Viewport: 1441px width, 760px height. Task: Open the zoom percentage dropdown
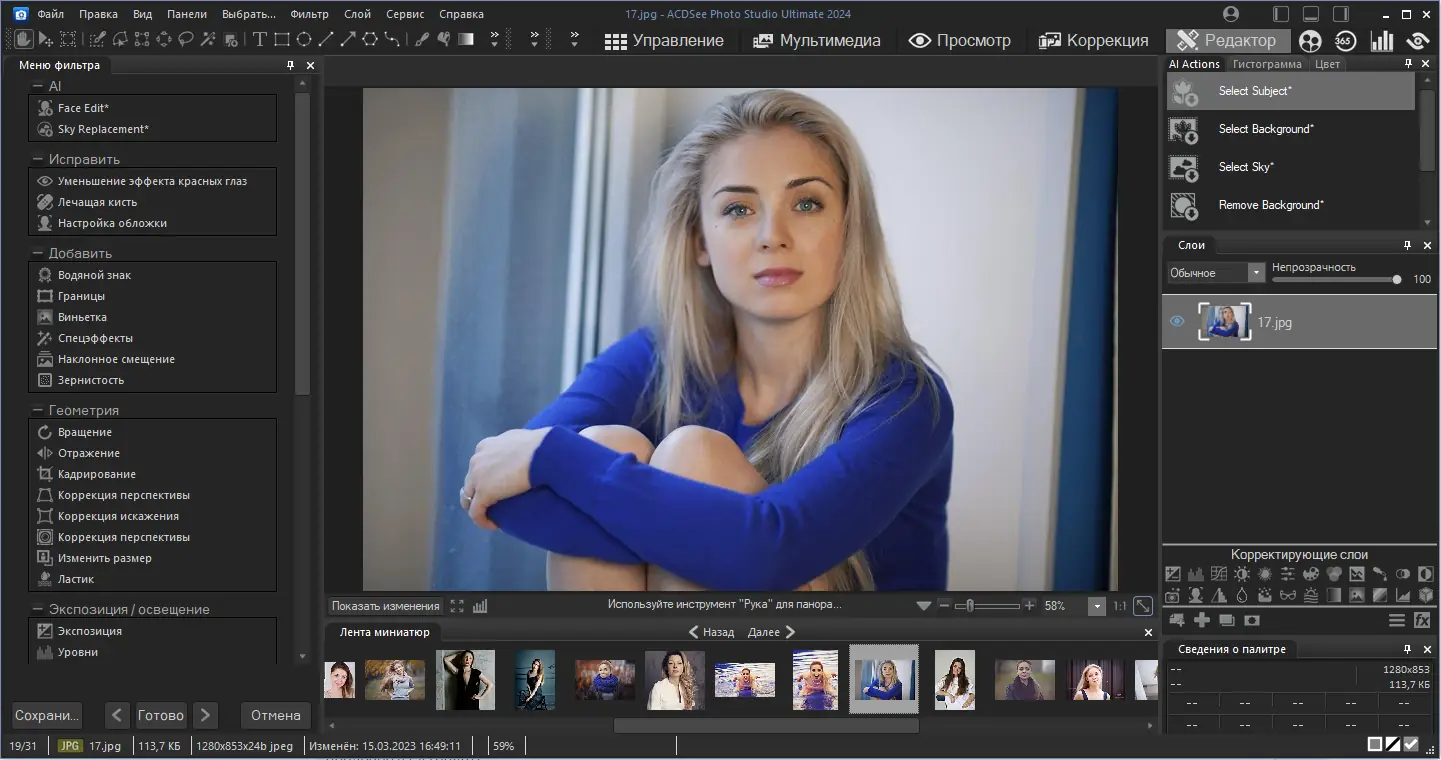tap(1097, 606)
